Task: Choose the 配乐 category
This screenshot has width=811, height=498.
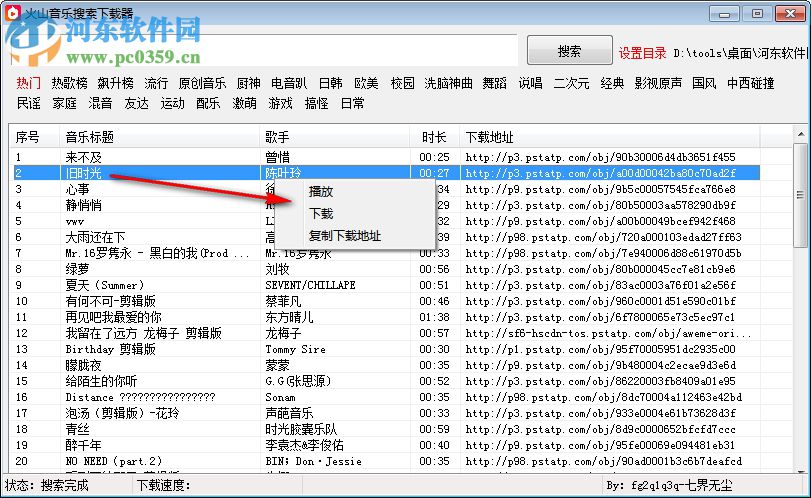Action: pyautogui.click(x=208, y=103)
